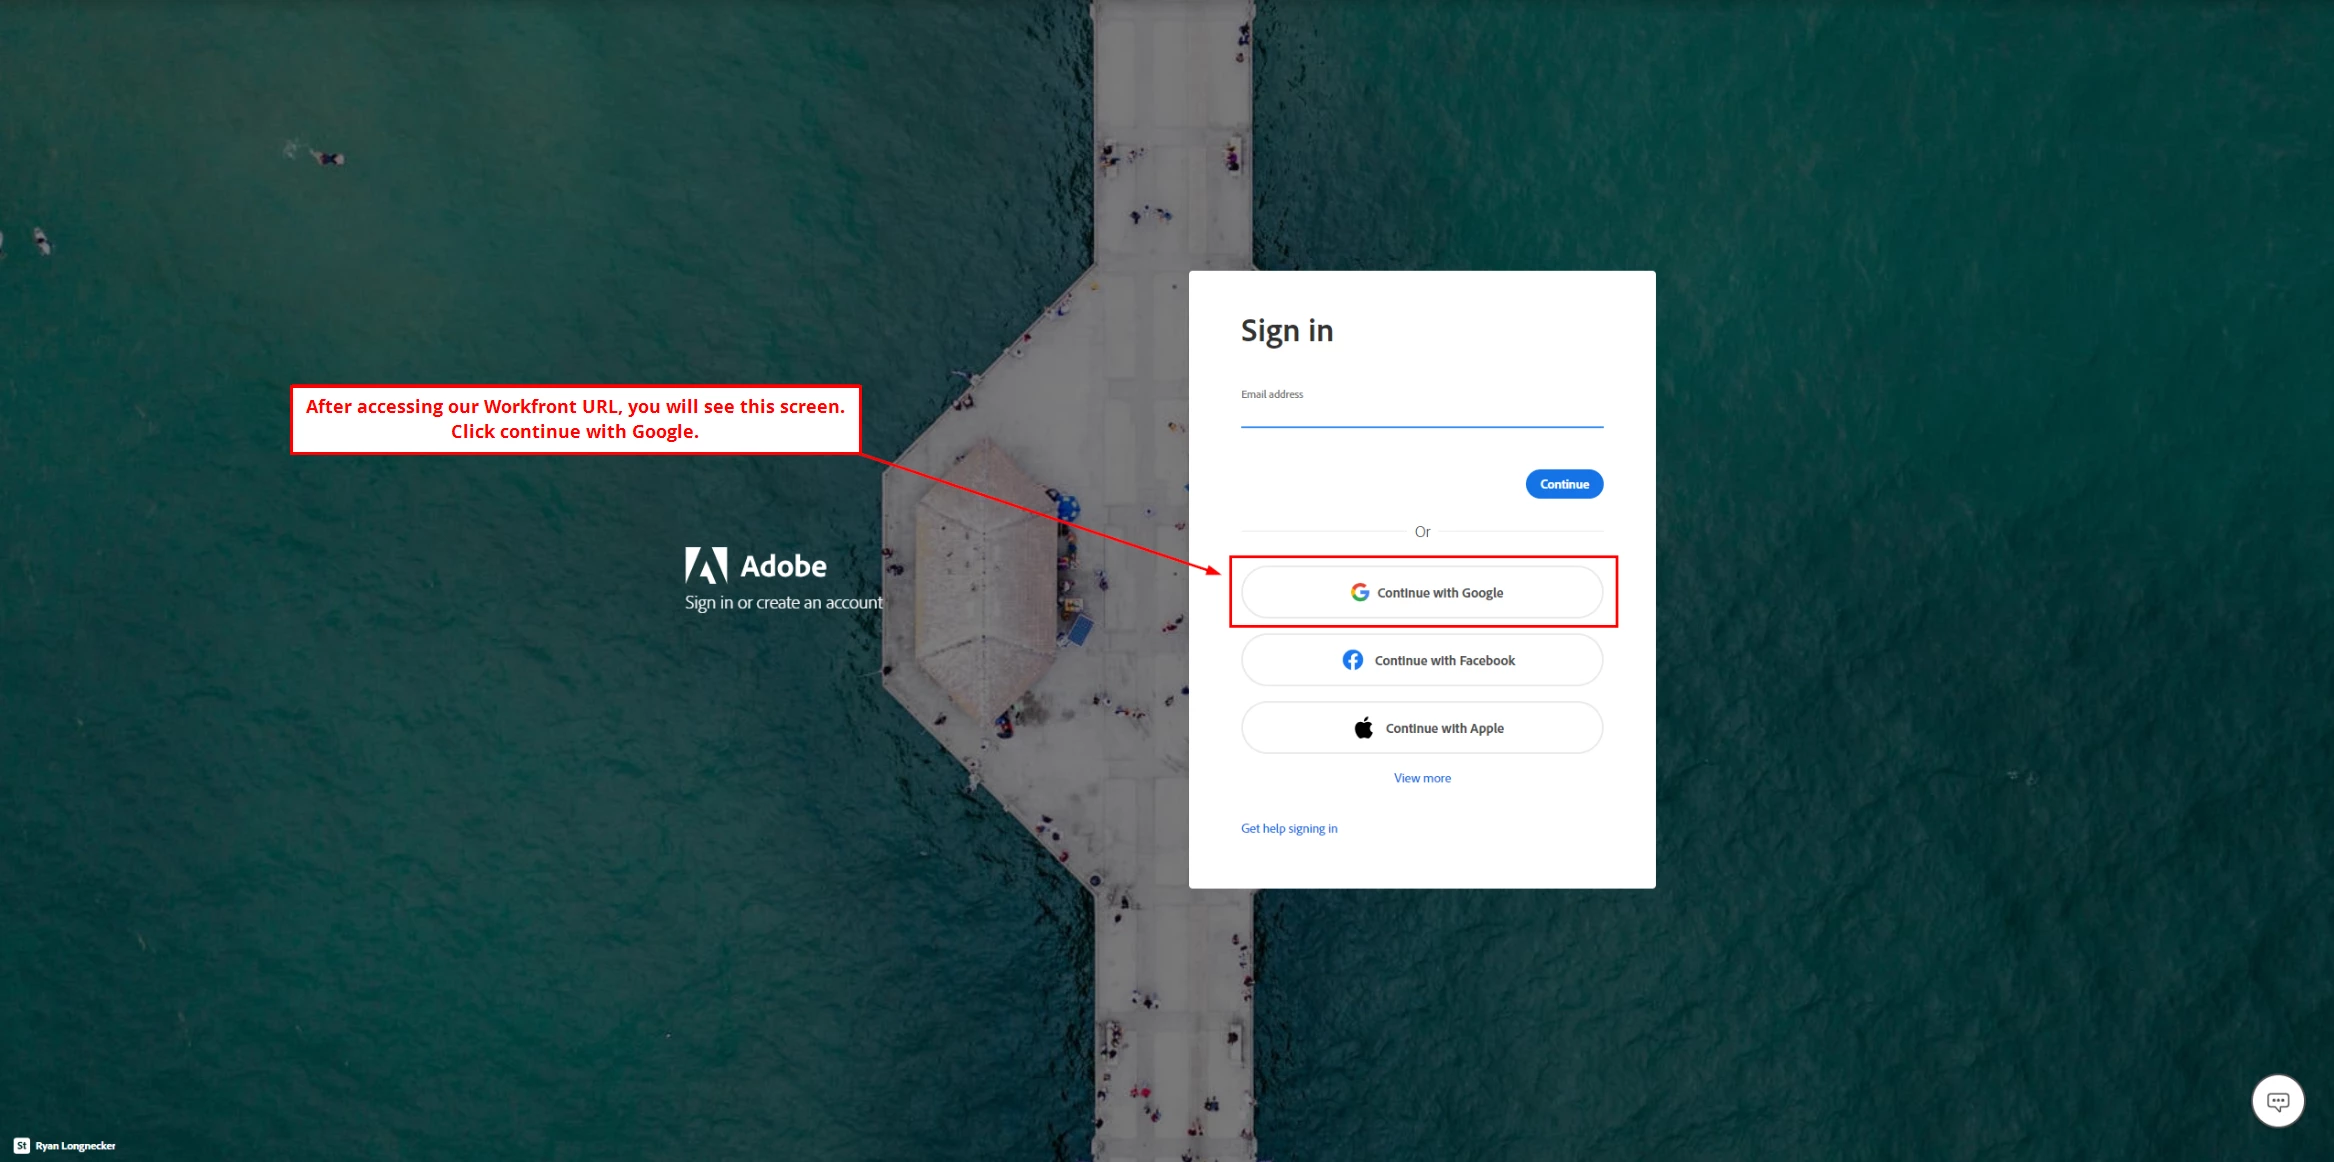Click the Adobe Stock St badge
This screenshot has height=1162, width=2334.
pyautogui.click(x=21, y=1146)
